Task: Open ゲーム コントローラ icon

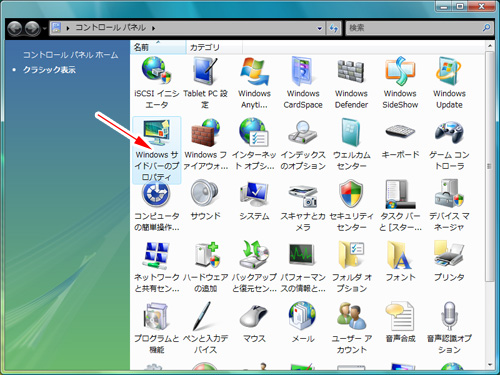Action: (449, 132)
